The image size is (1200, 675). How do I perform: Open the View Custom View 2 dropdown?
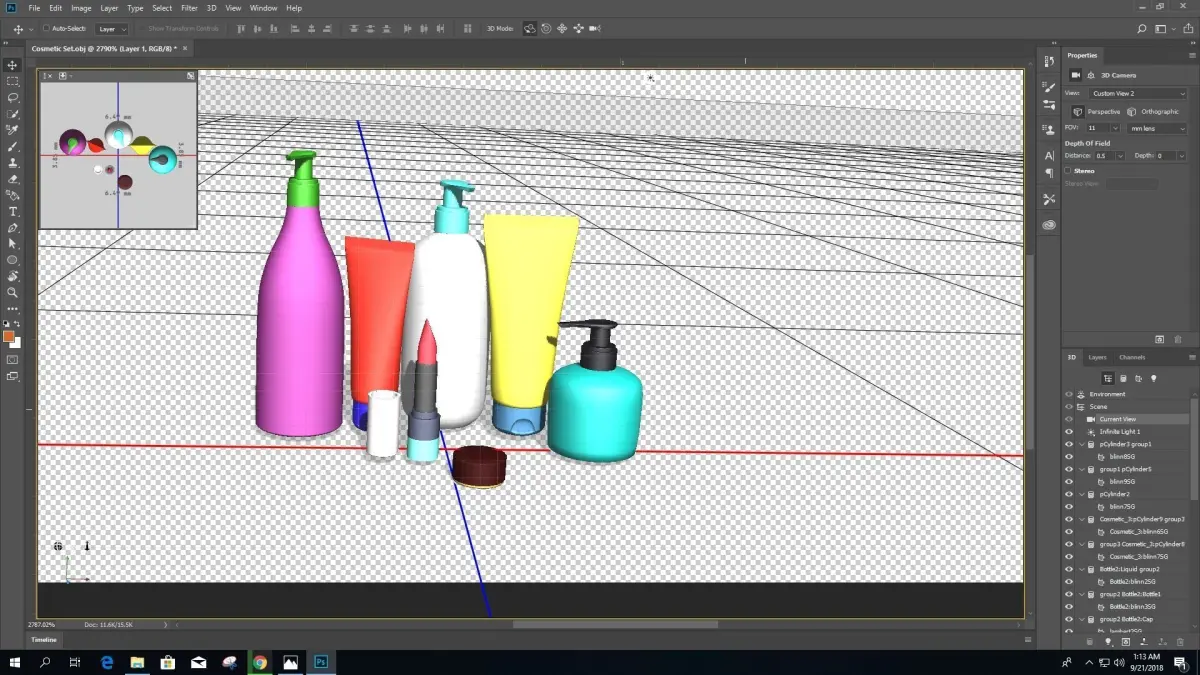[1137, 93]
